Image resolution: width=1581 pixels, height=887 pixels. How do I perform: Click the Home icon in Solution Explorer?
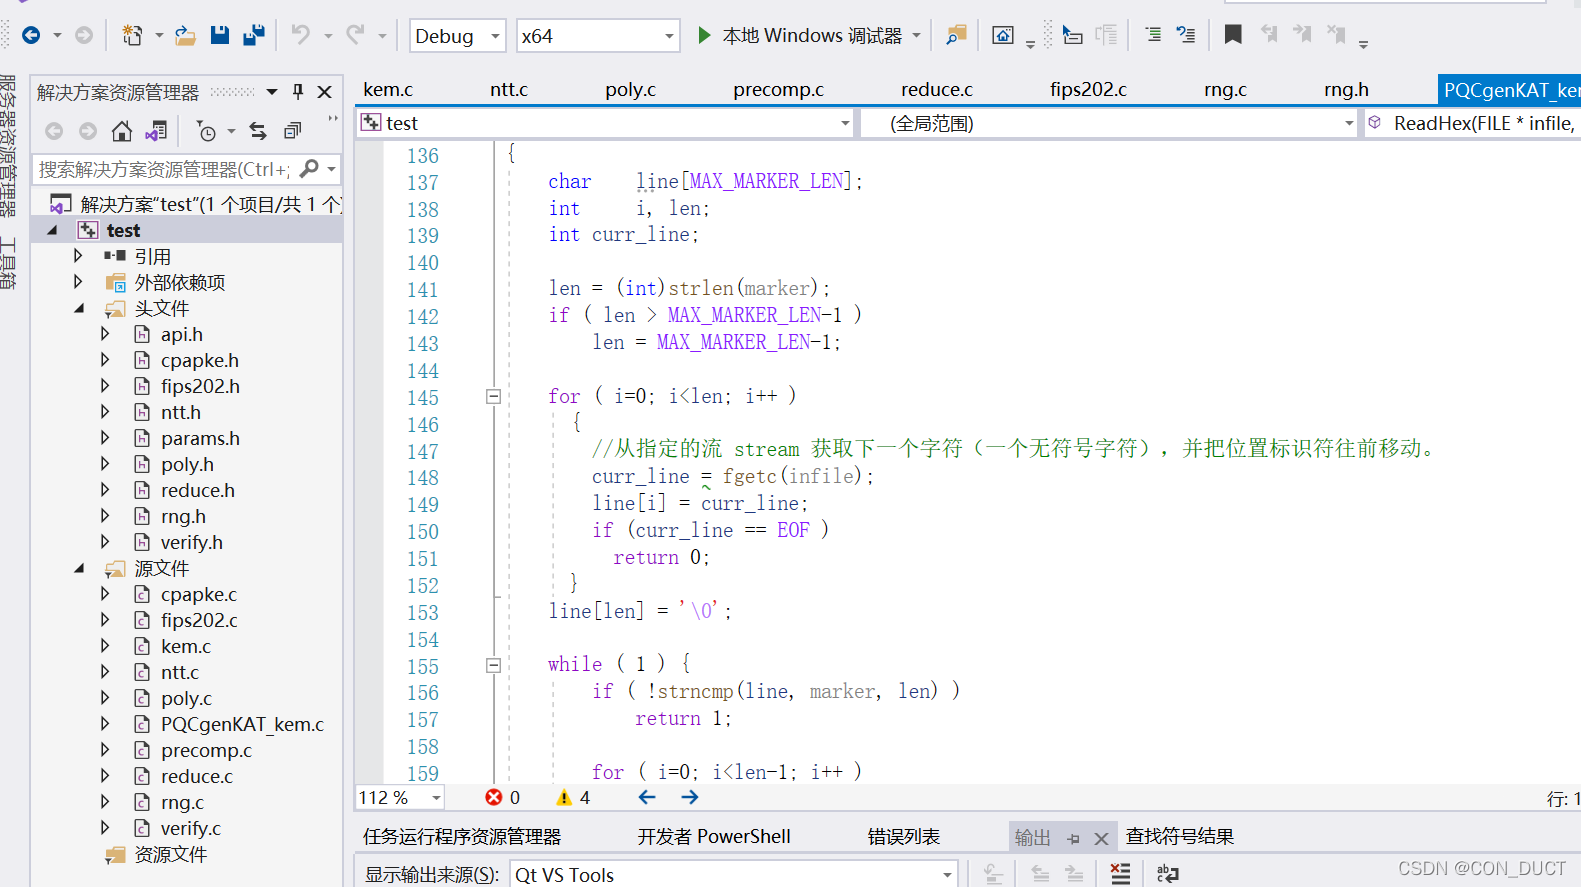[122, 131]
